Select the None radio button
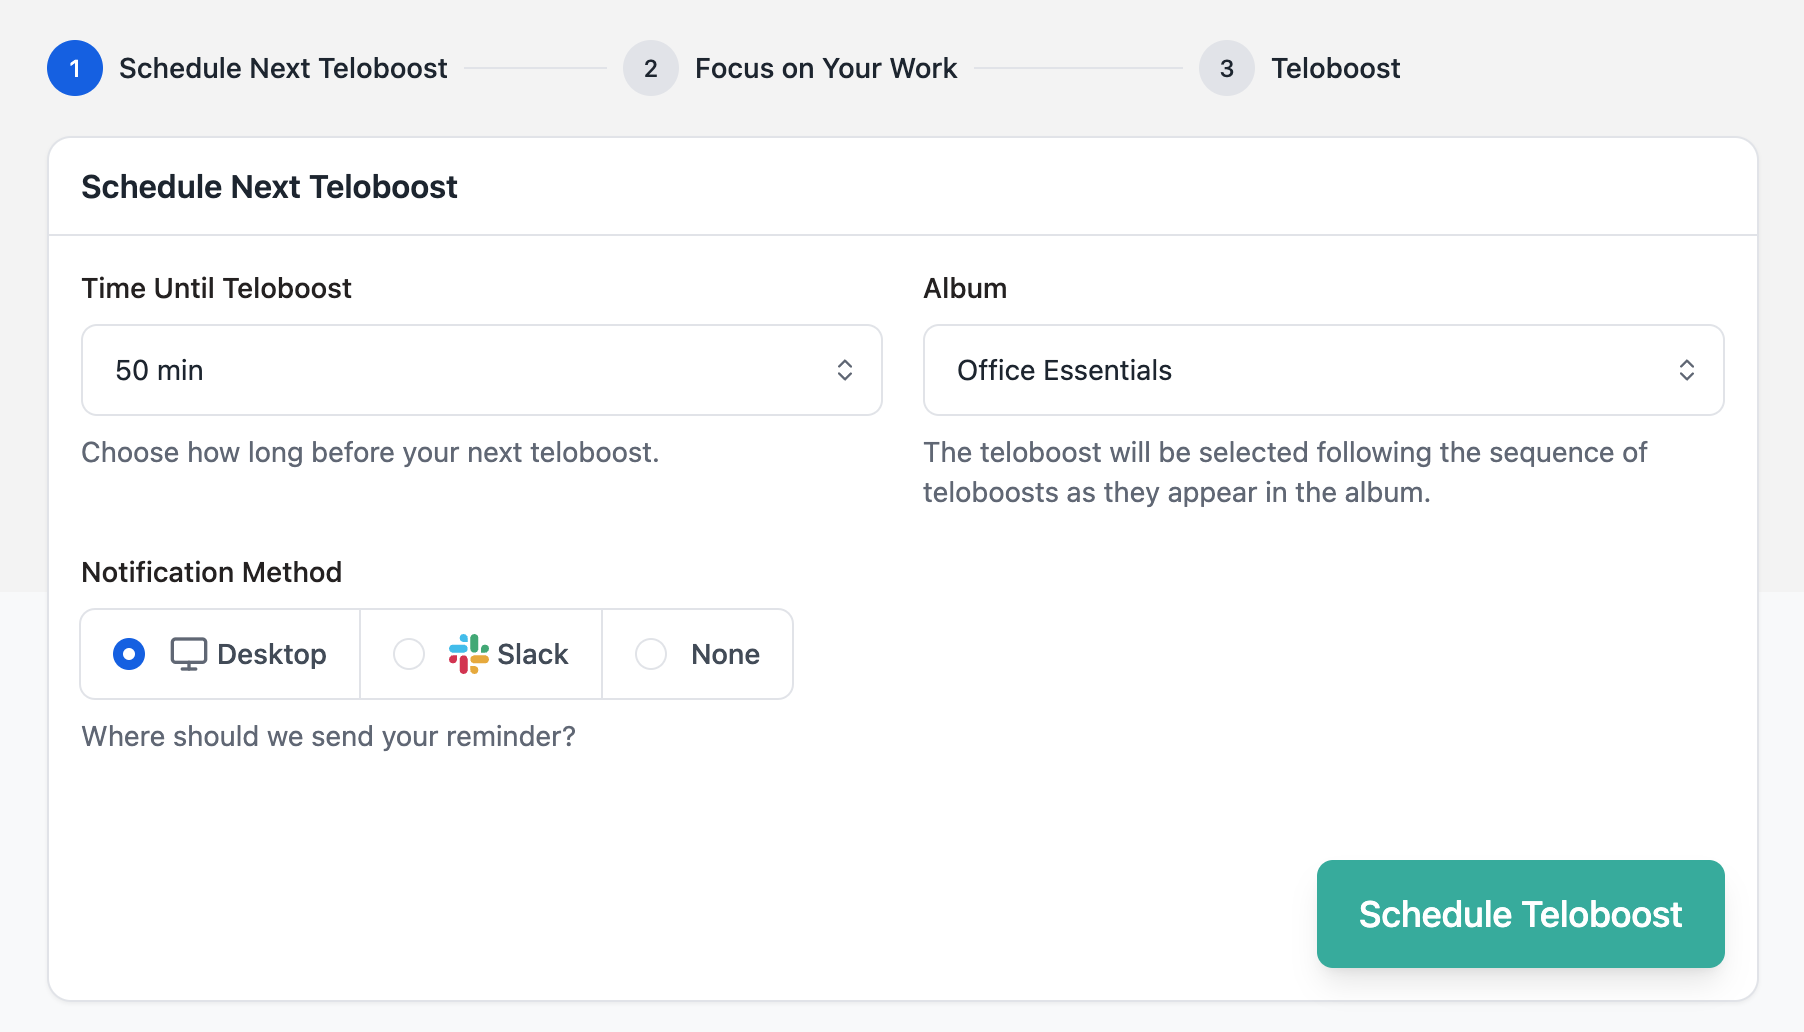The image size is (1804, 1032). click(x=651, y=654)
